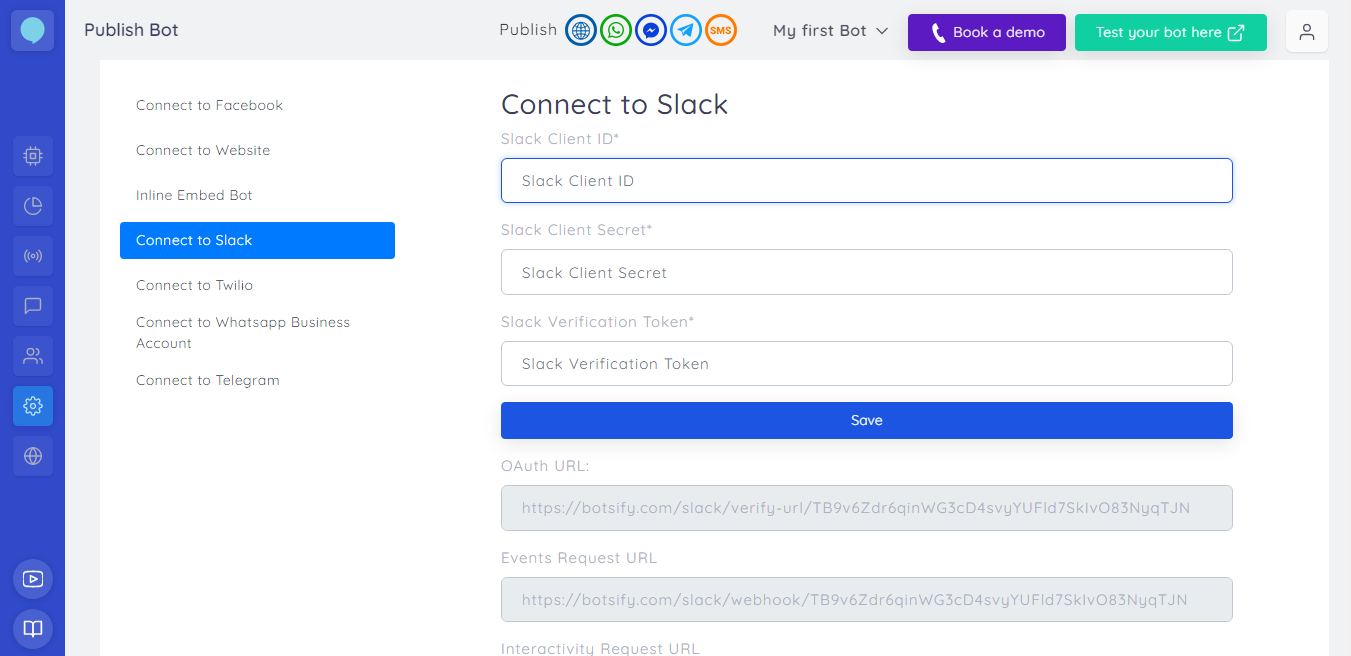Open the chat message sidebar icon
This screenshot has width=1351, height=656.
coord(33,306)
